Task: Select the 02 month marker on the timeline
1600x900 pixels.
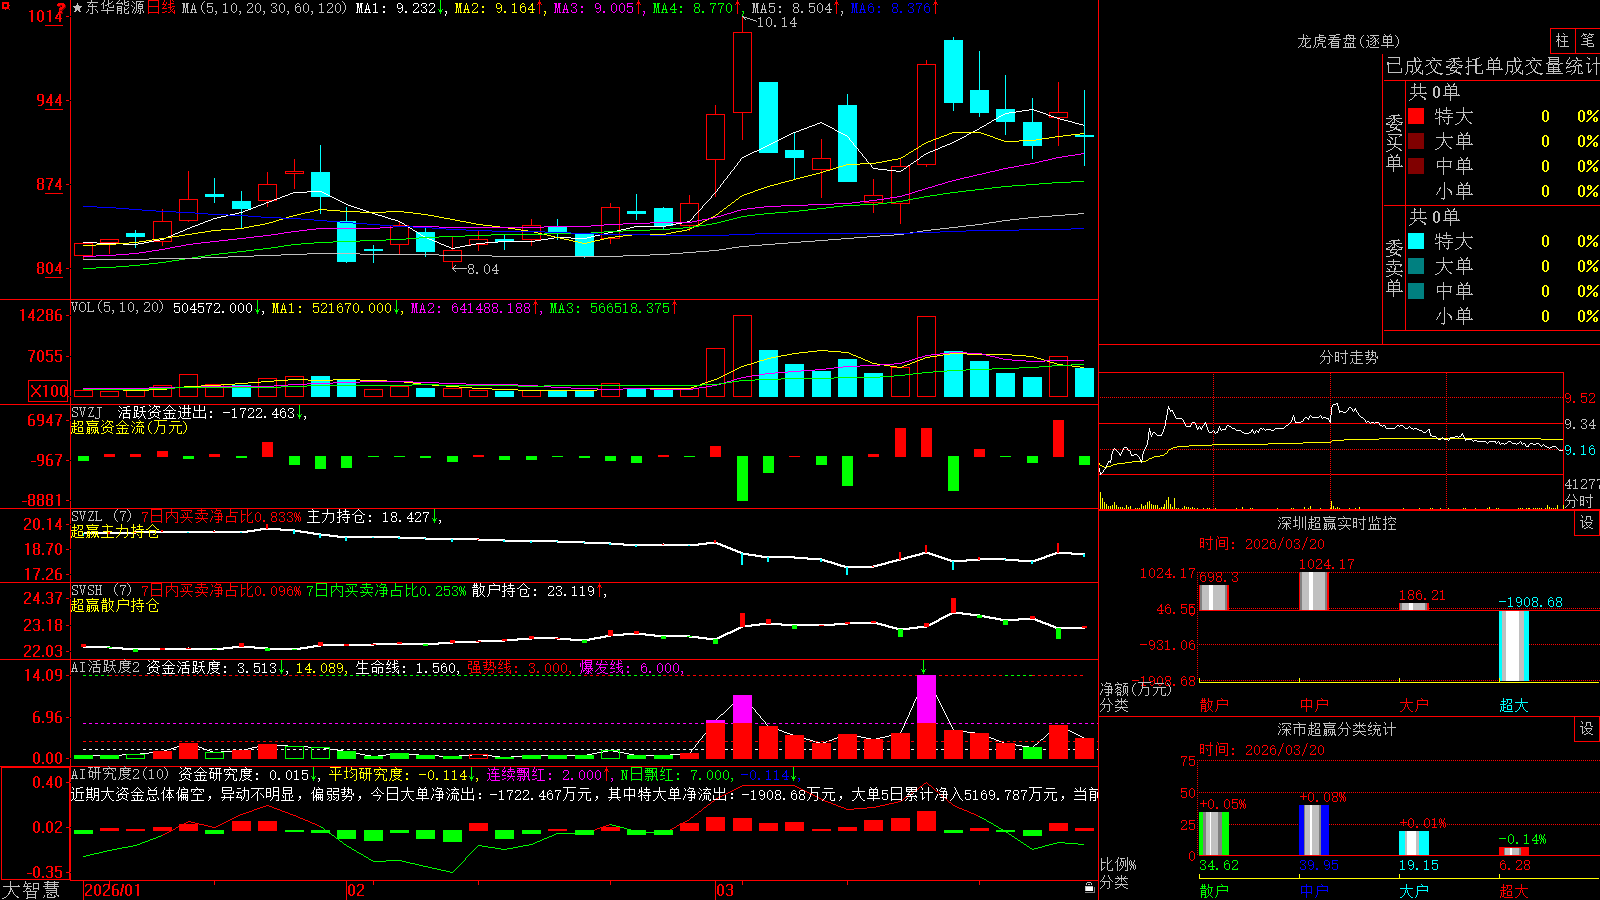Action: pyautogui.click(x=356, y=890)
